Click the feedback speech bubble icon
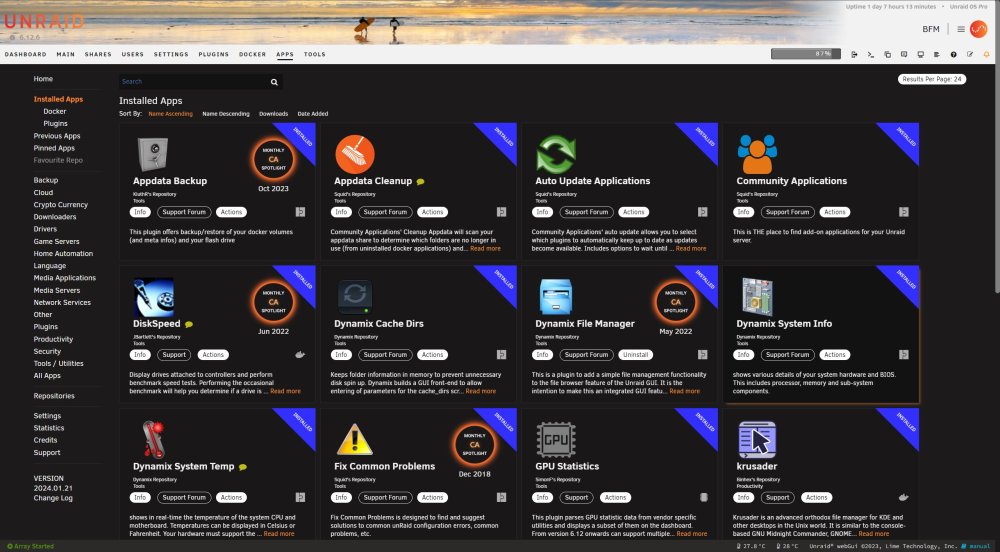1000x552 pixels. tap(904, 55)
